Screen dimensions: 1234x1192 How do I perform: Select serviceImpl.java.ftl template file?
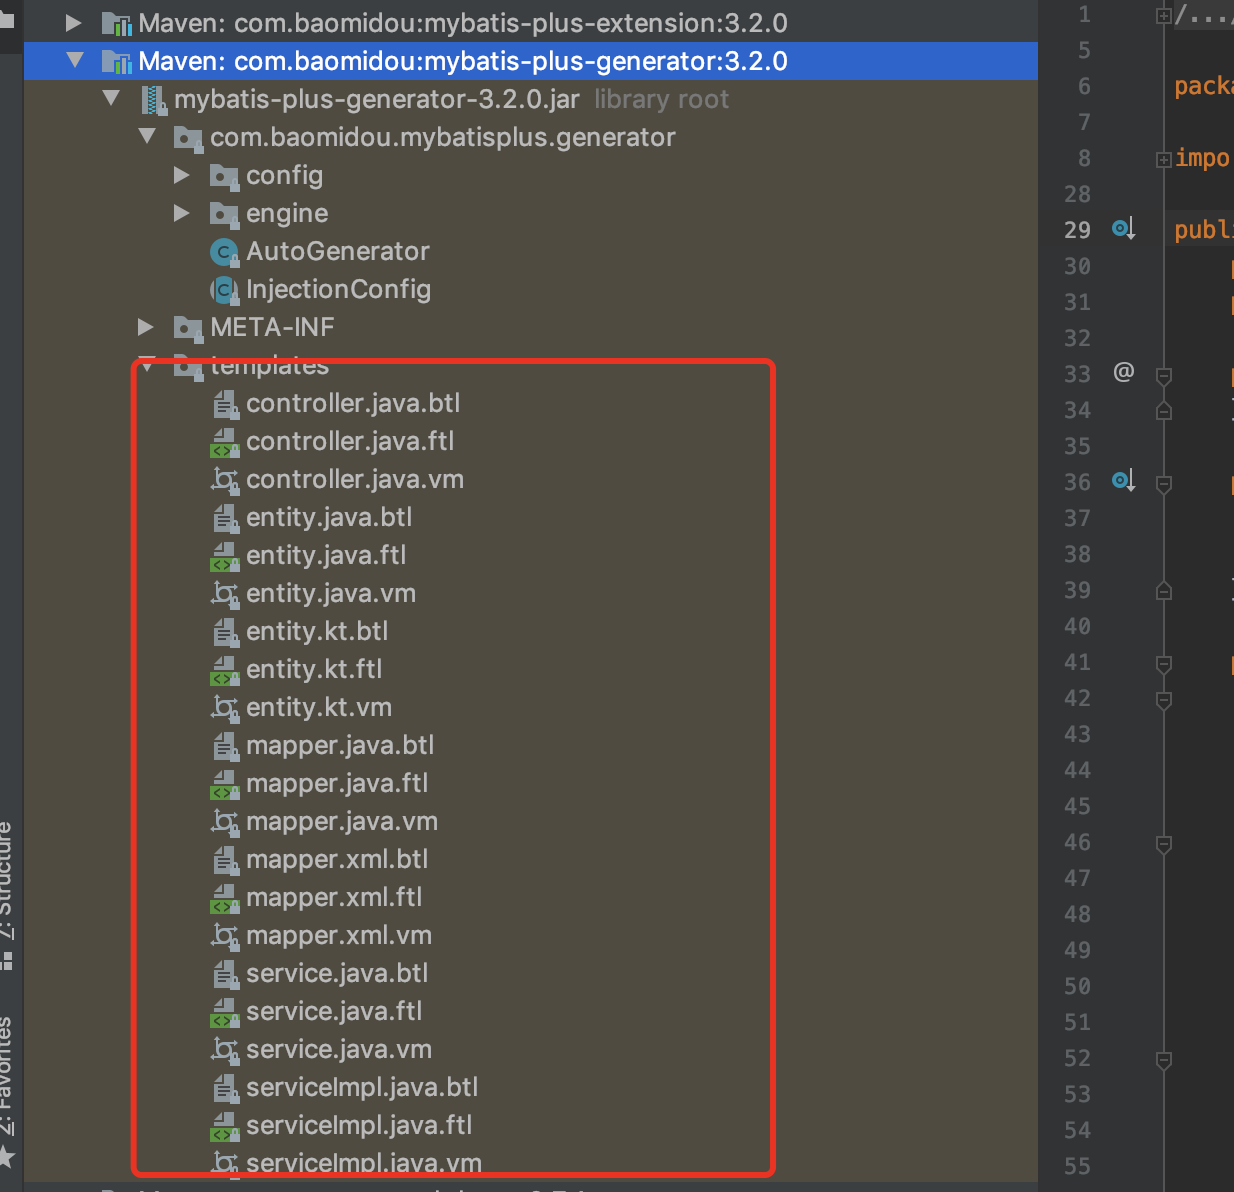tap(359, 1125)
